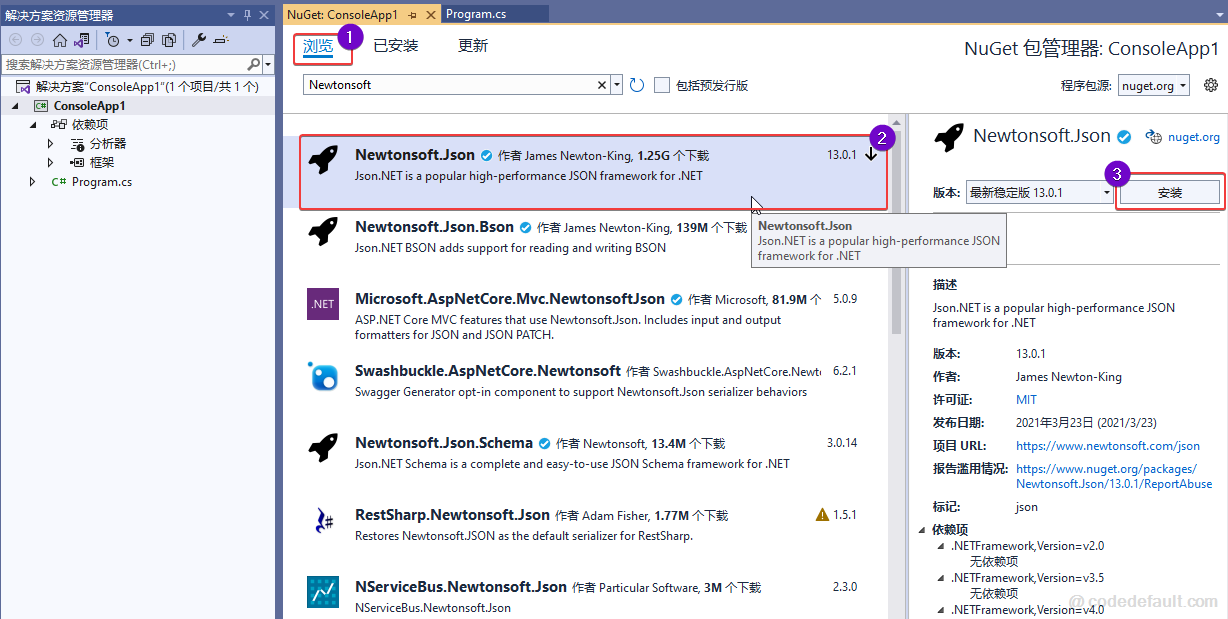Click the Home icon in Solution Explorer

59,40
